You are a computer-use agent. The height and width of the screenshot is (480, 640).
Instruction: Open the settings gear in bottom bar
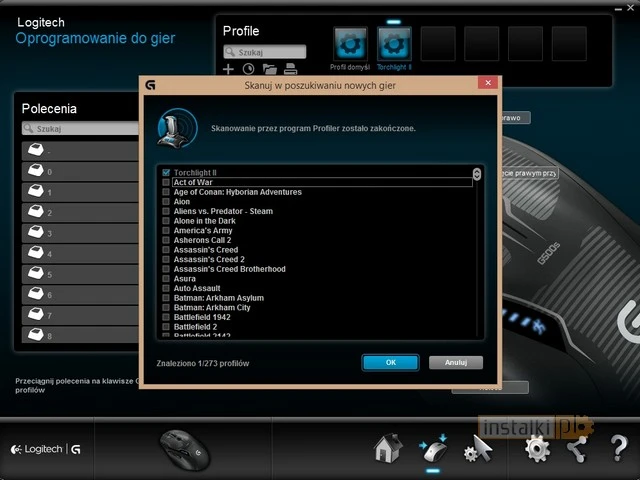coord(537,449)
